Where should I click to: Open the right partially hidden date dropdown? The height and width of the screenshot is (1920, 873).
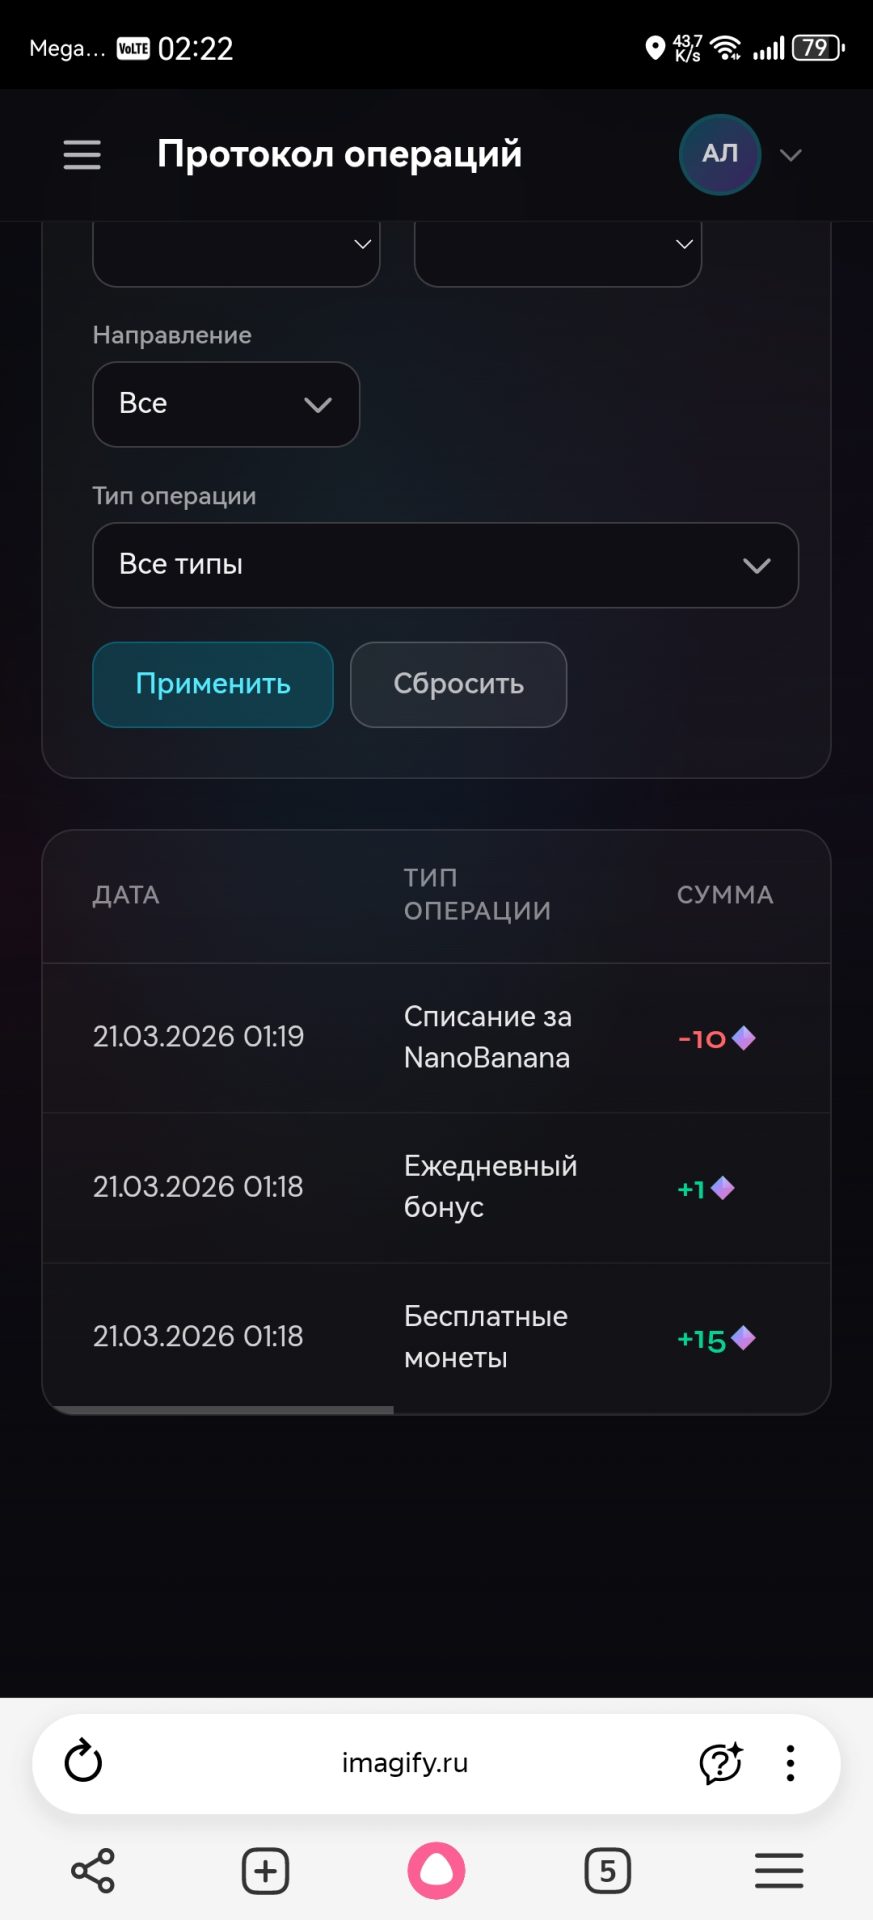[558, 250]
